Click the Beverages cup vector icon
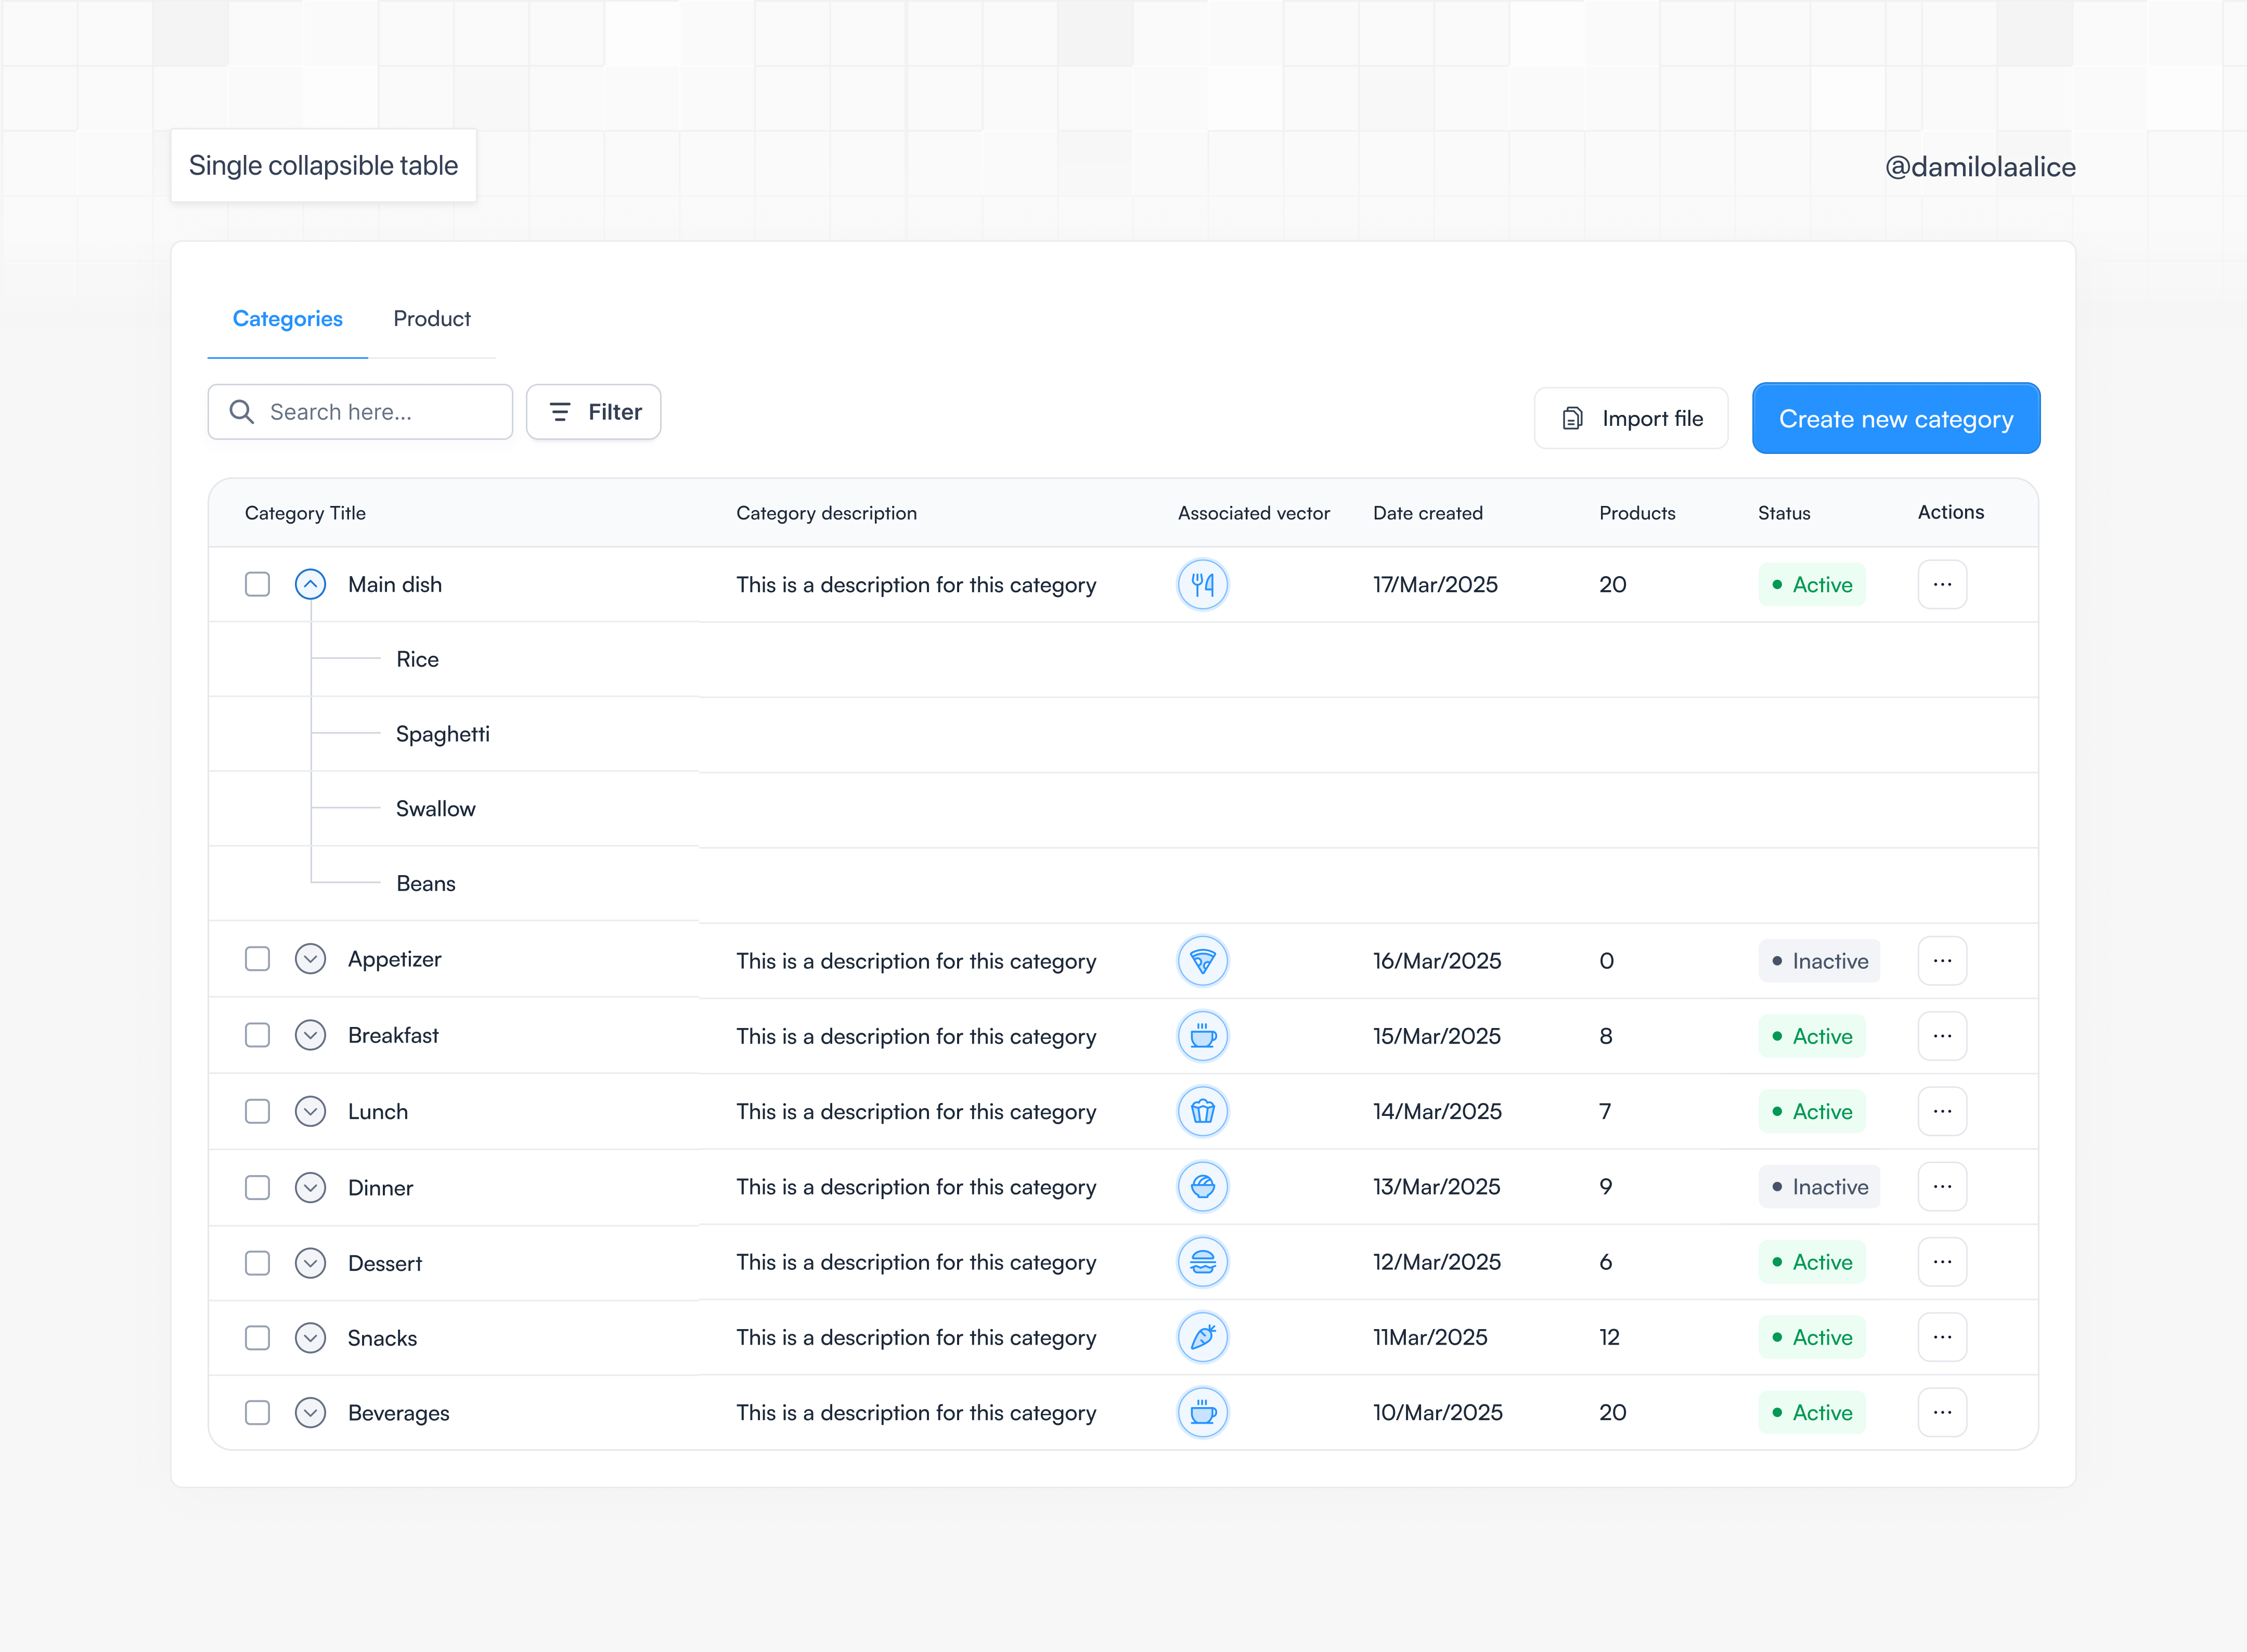2247x1652 pixels. point(1203,1412)
